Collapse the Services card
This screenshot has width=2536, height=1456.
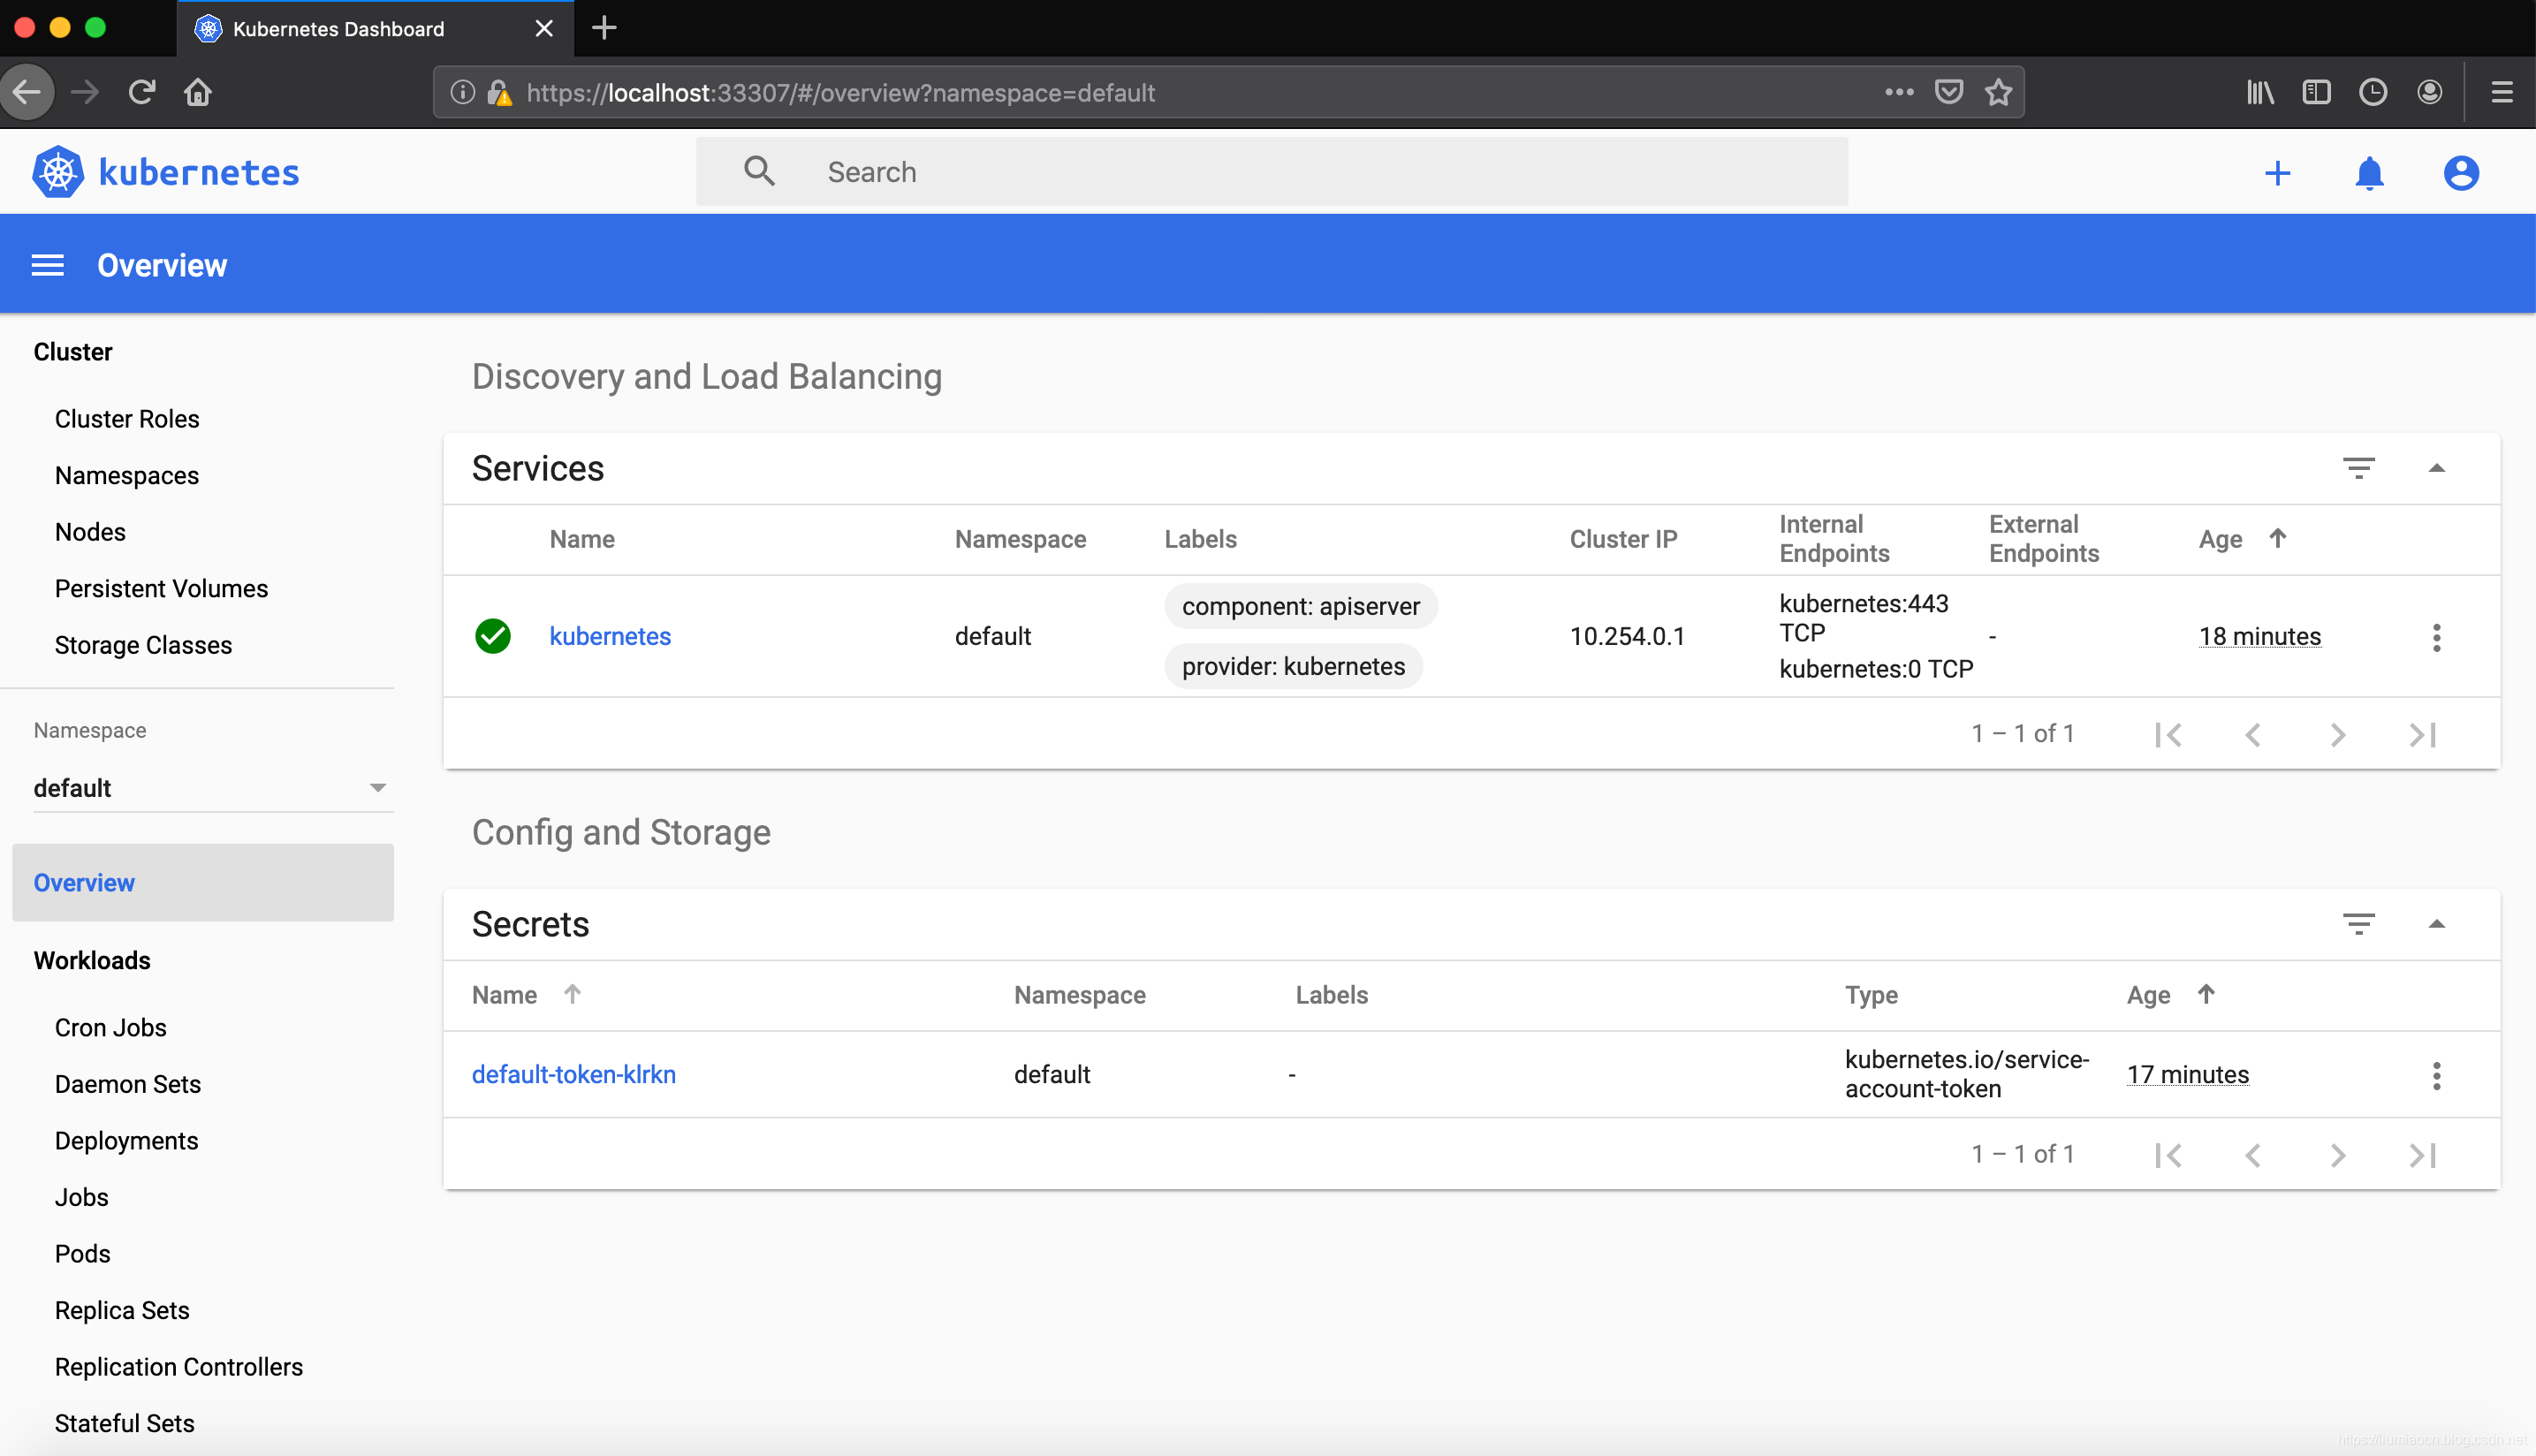point(2436,468)
